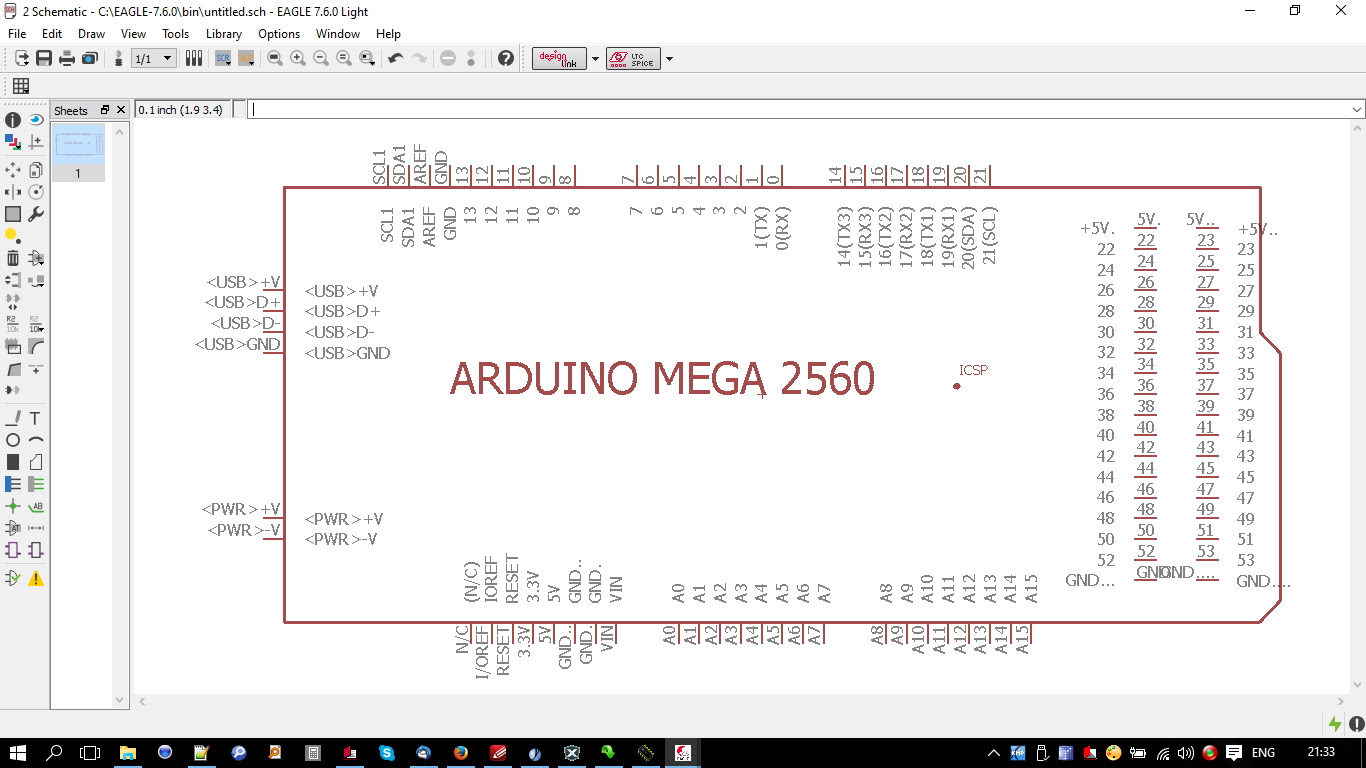1366x768 pixels.
Task: Select the filled Rectangle tool
Action: (x=13, y=462)
